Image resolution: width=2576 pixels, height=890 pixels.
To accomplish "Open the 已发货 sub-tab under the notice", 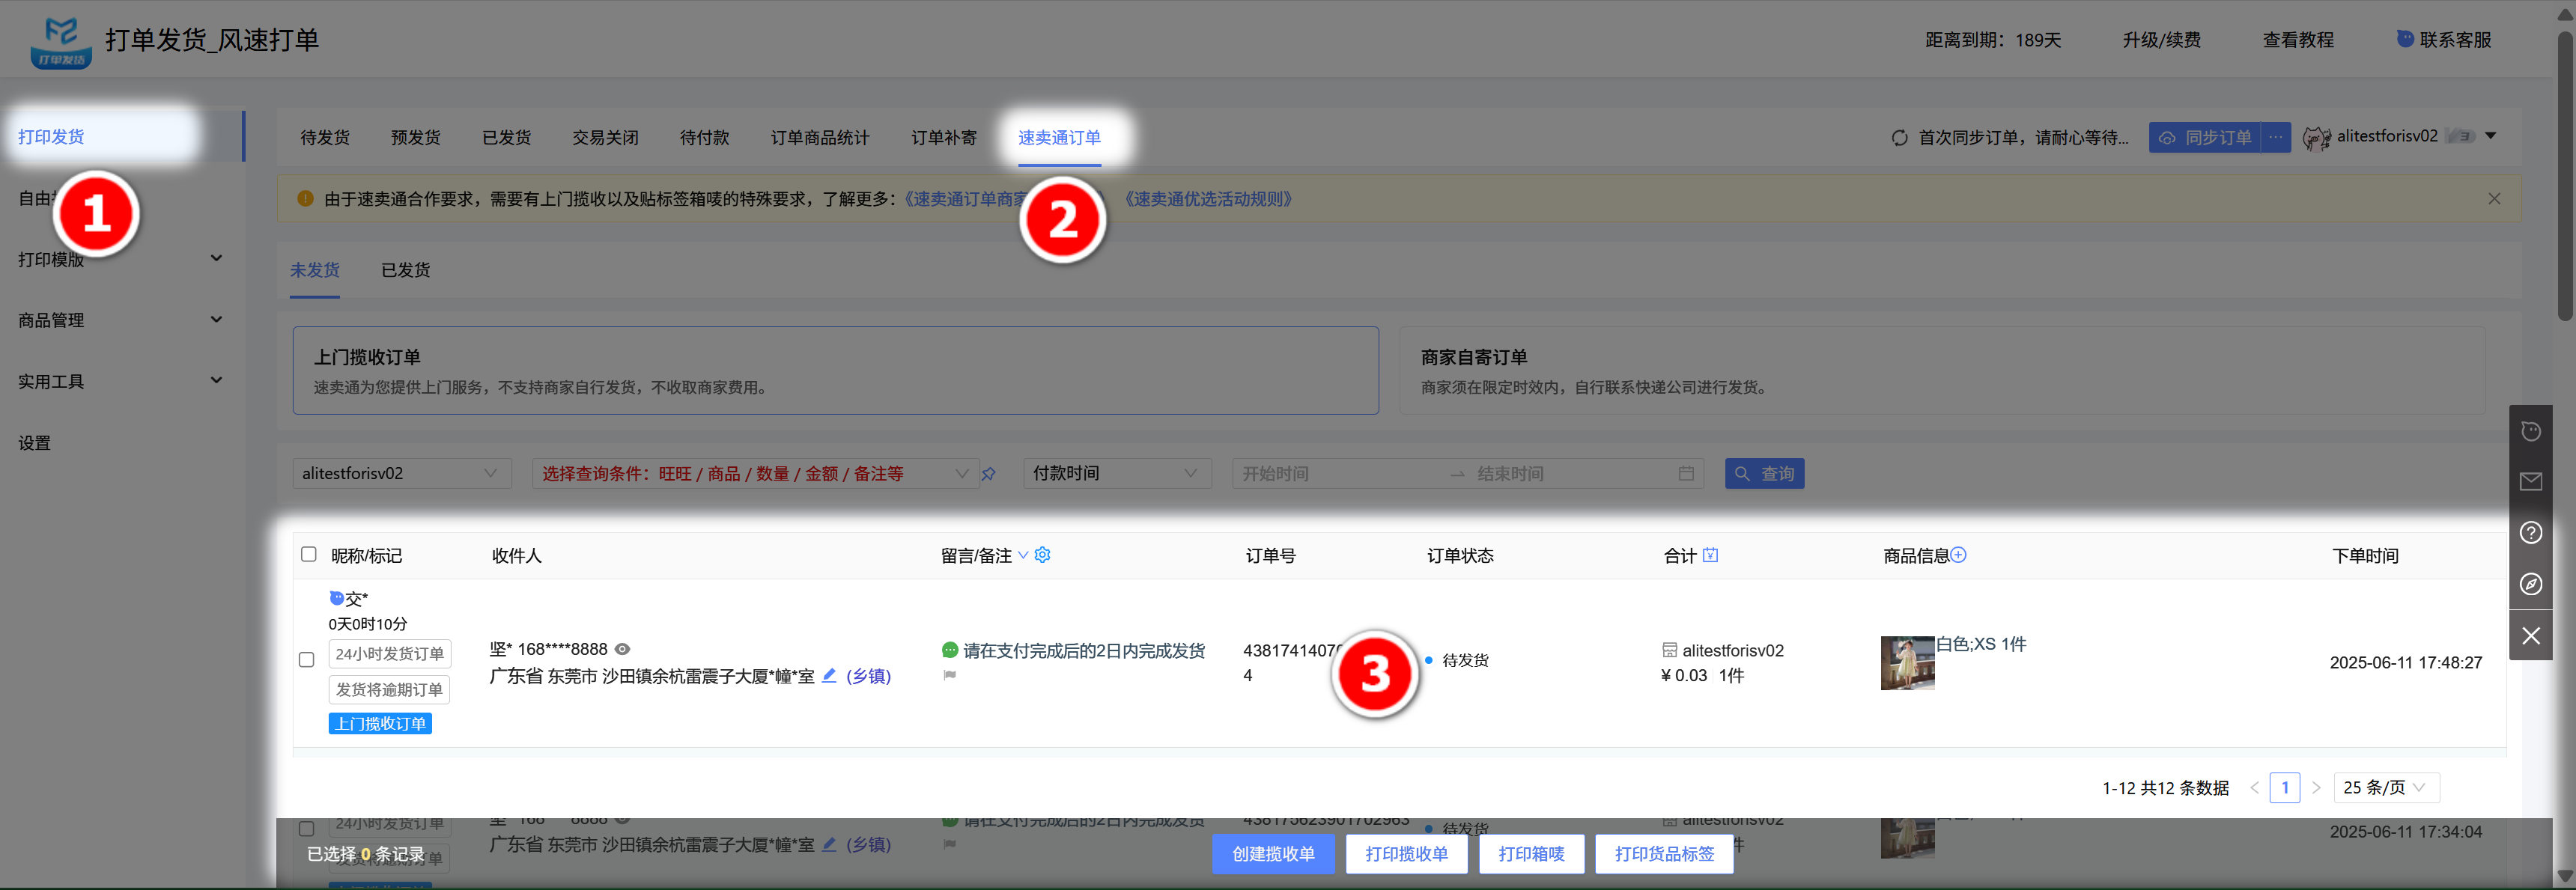I will (x=406, y=270).
